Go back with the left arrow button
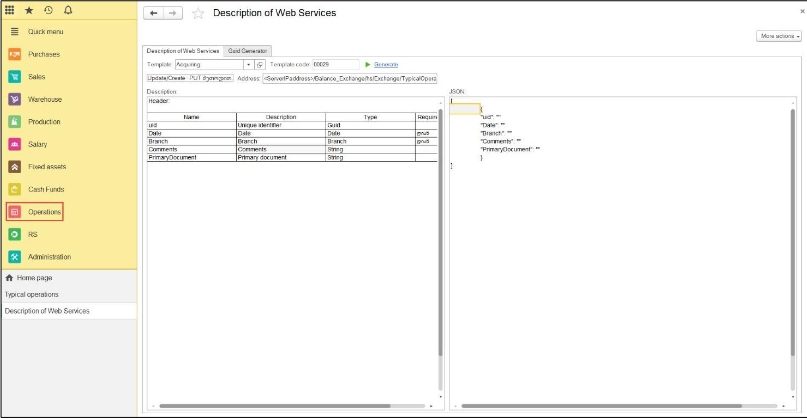Viewport: 807px width, 418px height. (x=154, y=13)
